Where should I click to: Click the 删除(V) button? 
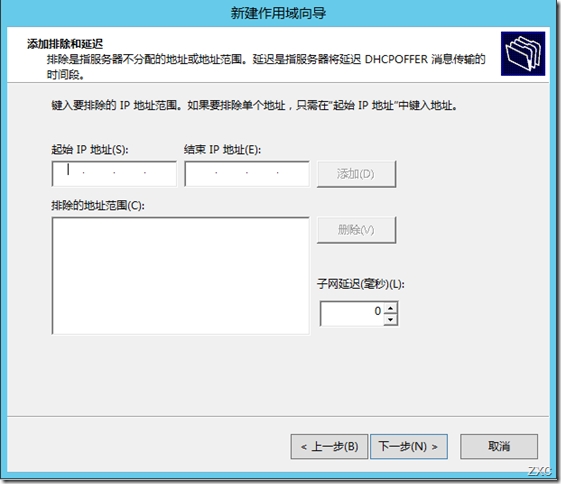pos(356,230)
